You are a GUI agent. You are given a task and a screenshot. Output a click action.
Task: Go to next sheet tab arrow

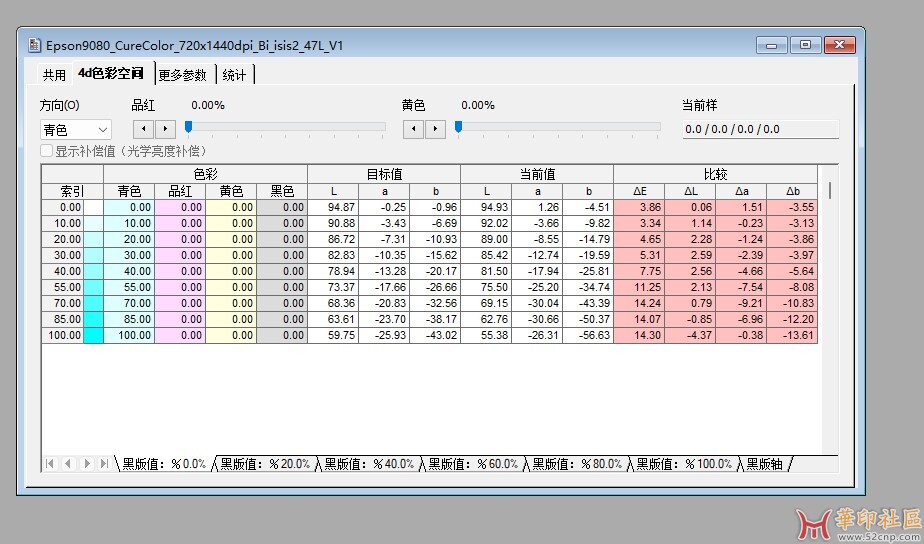86,464
